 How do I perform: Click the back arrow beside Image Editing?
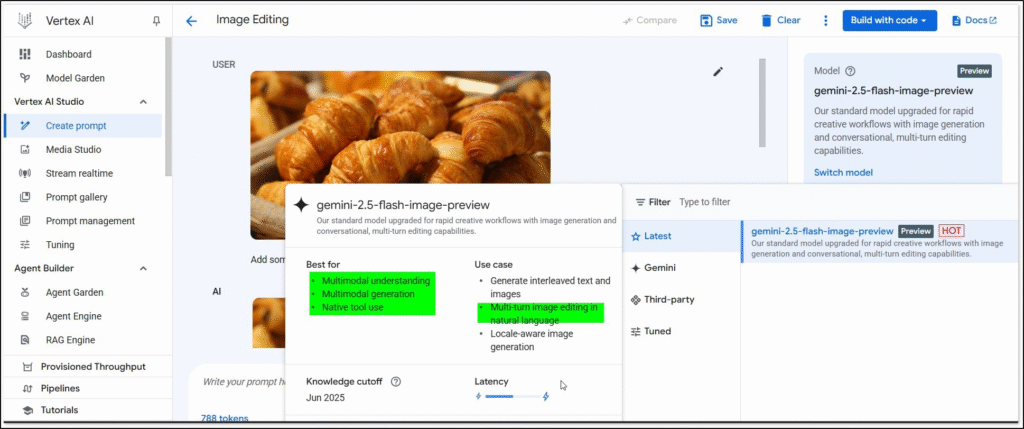click(x=192, y=20)
